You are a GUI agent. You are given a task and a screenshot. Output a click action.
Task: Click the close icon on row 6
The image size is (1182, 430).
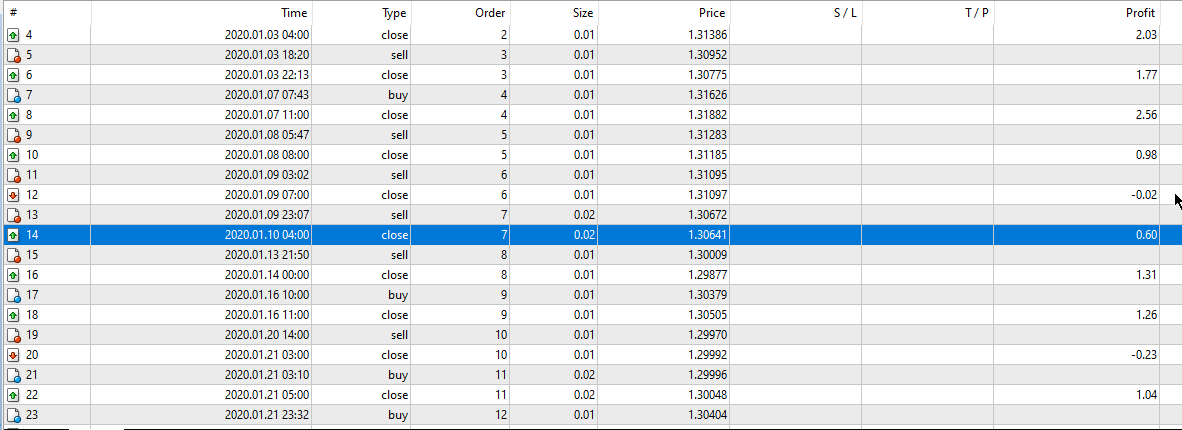(13, 75)
